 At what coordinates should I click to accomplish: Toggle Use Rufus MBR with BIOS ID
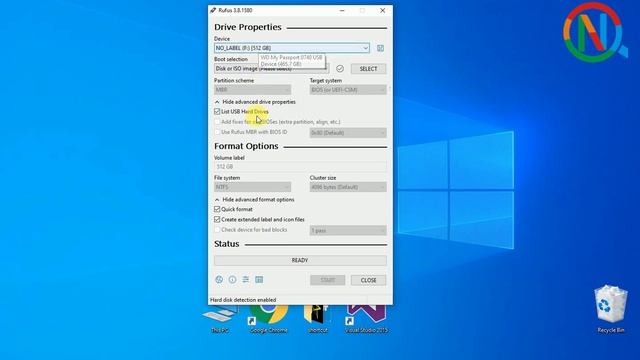pos(217,132)
